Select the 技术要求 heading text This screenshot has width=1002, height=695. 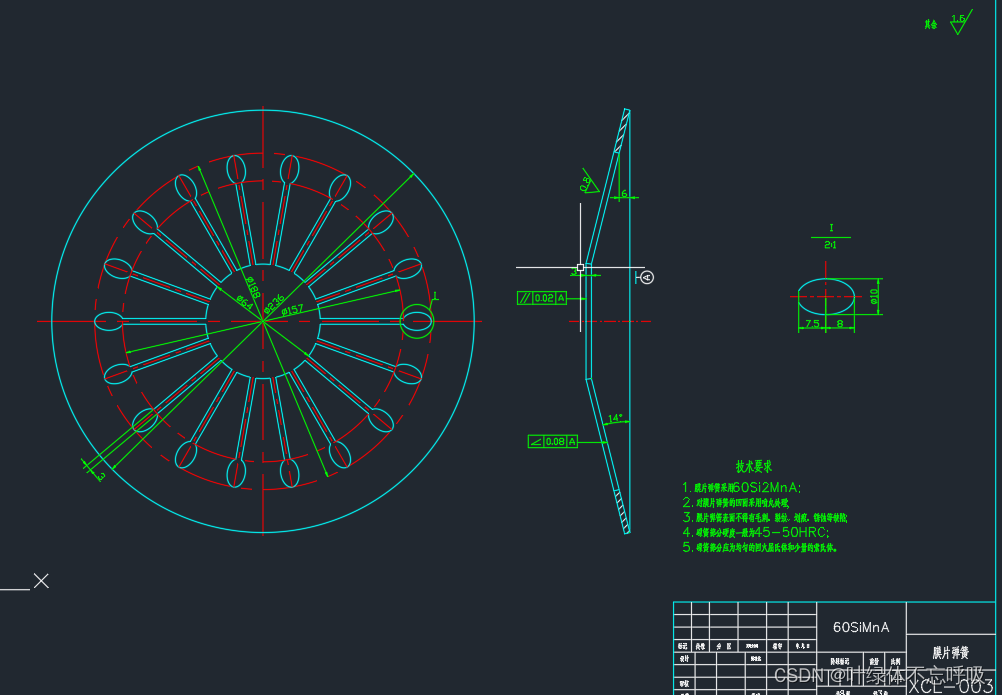[754, 467]
